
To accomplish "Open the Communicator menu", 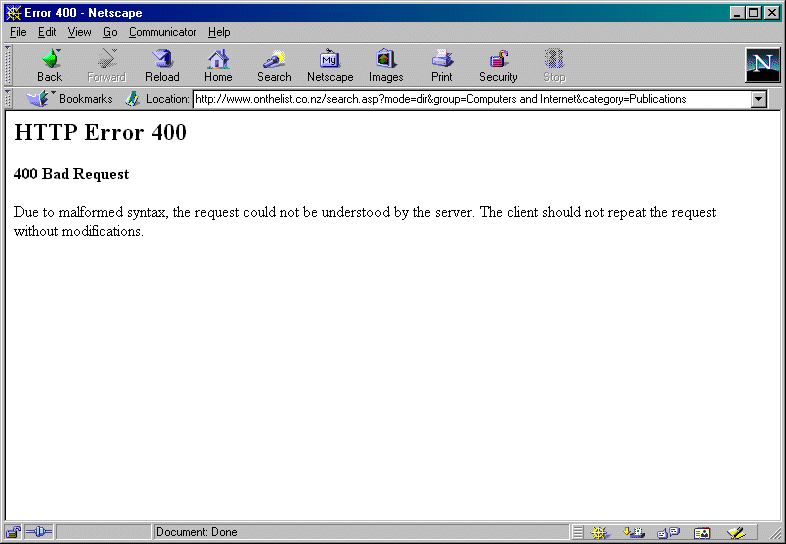I will tap(163, 32).
